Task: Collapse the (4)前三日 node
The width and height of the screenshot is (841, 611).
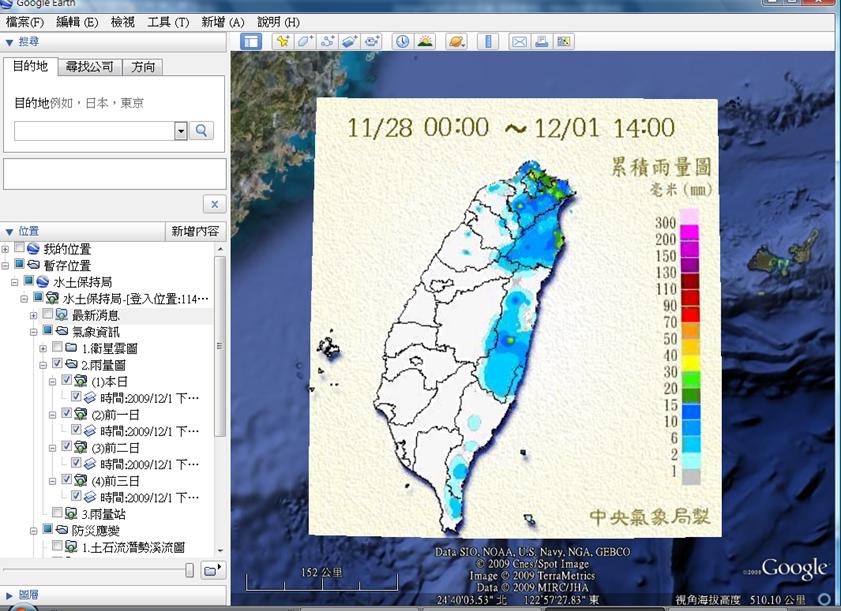Action: [53, 481]
